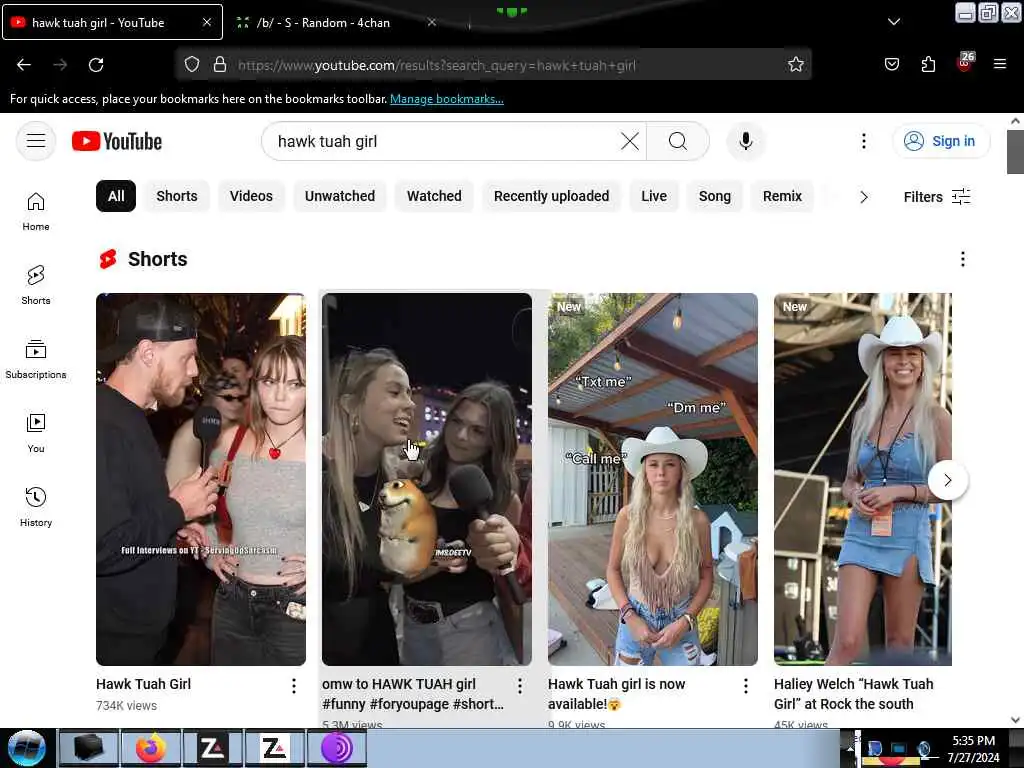This screenshot has height=768, width=1024.
Task: Click in the YouTube search input field
Action: (444, 141)
